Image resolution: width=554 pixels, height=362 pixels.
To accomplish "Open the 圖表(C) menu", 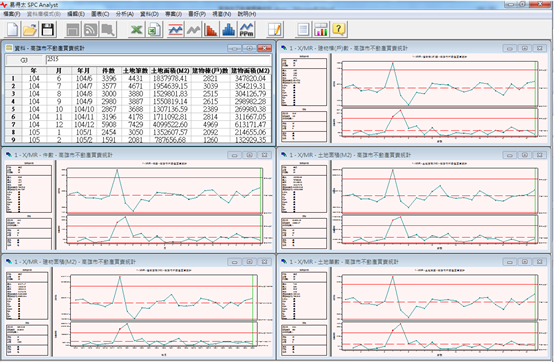I will [100, 14].
